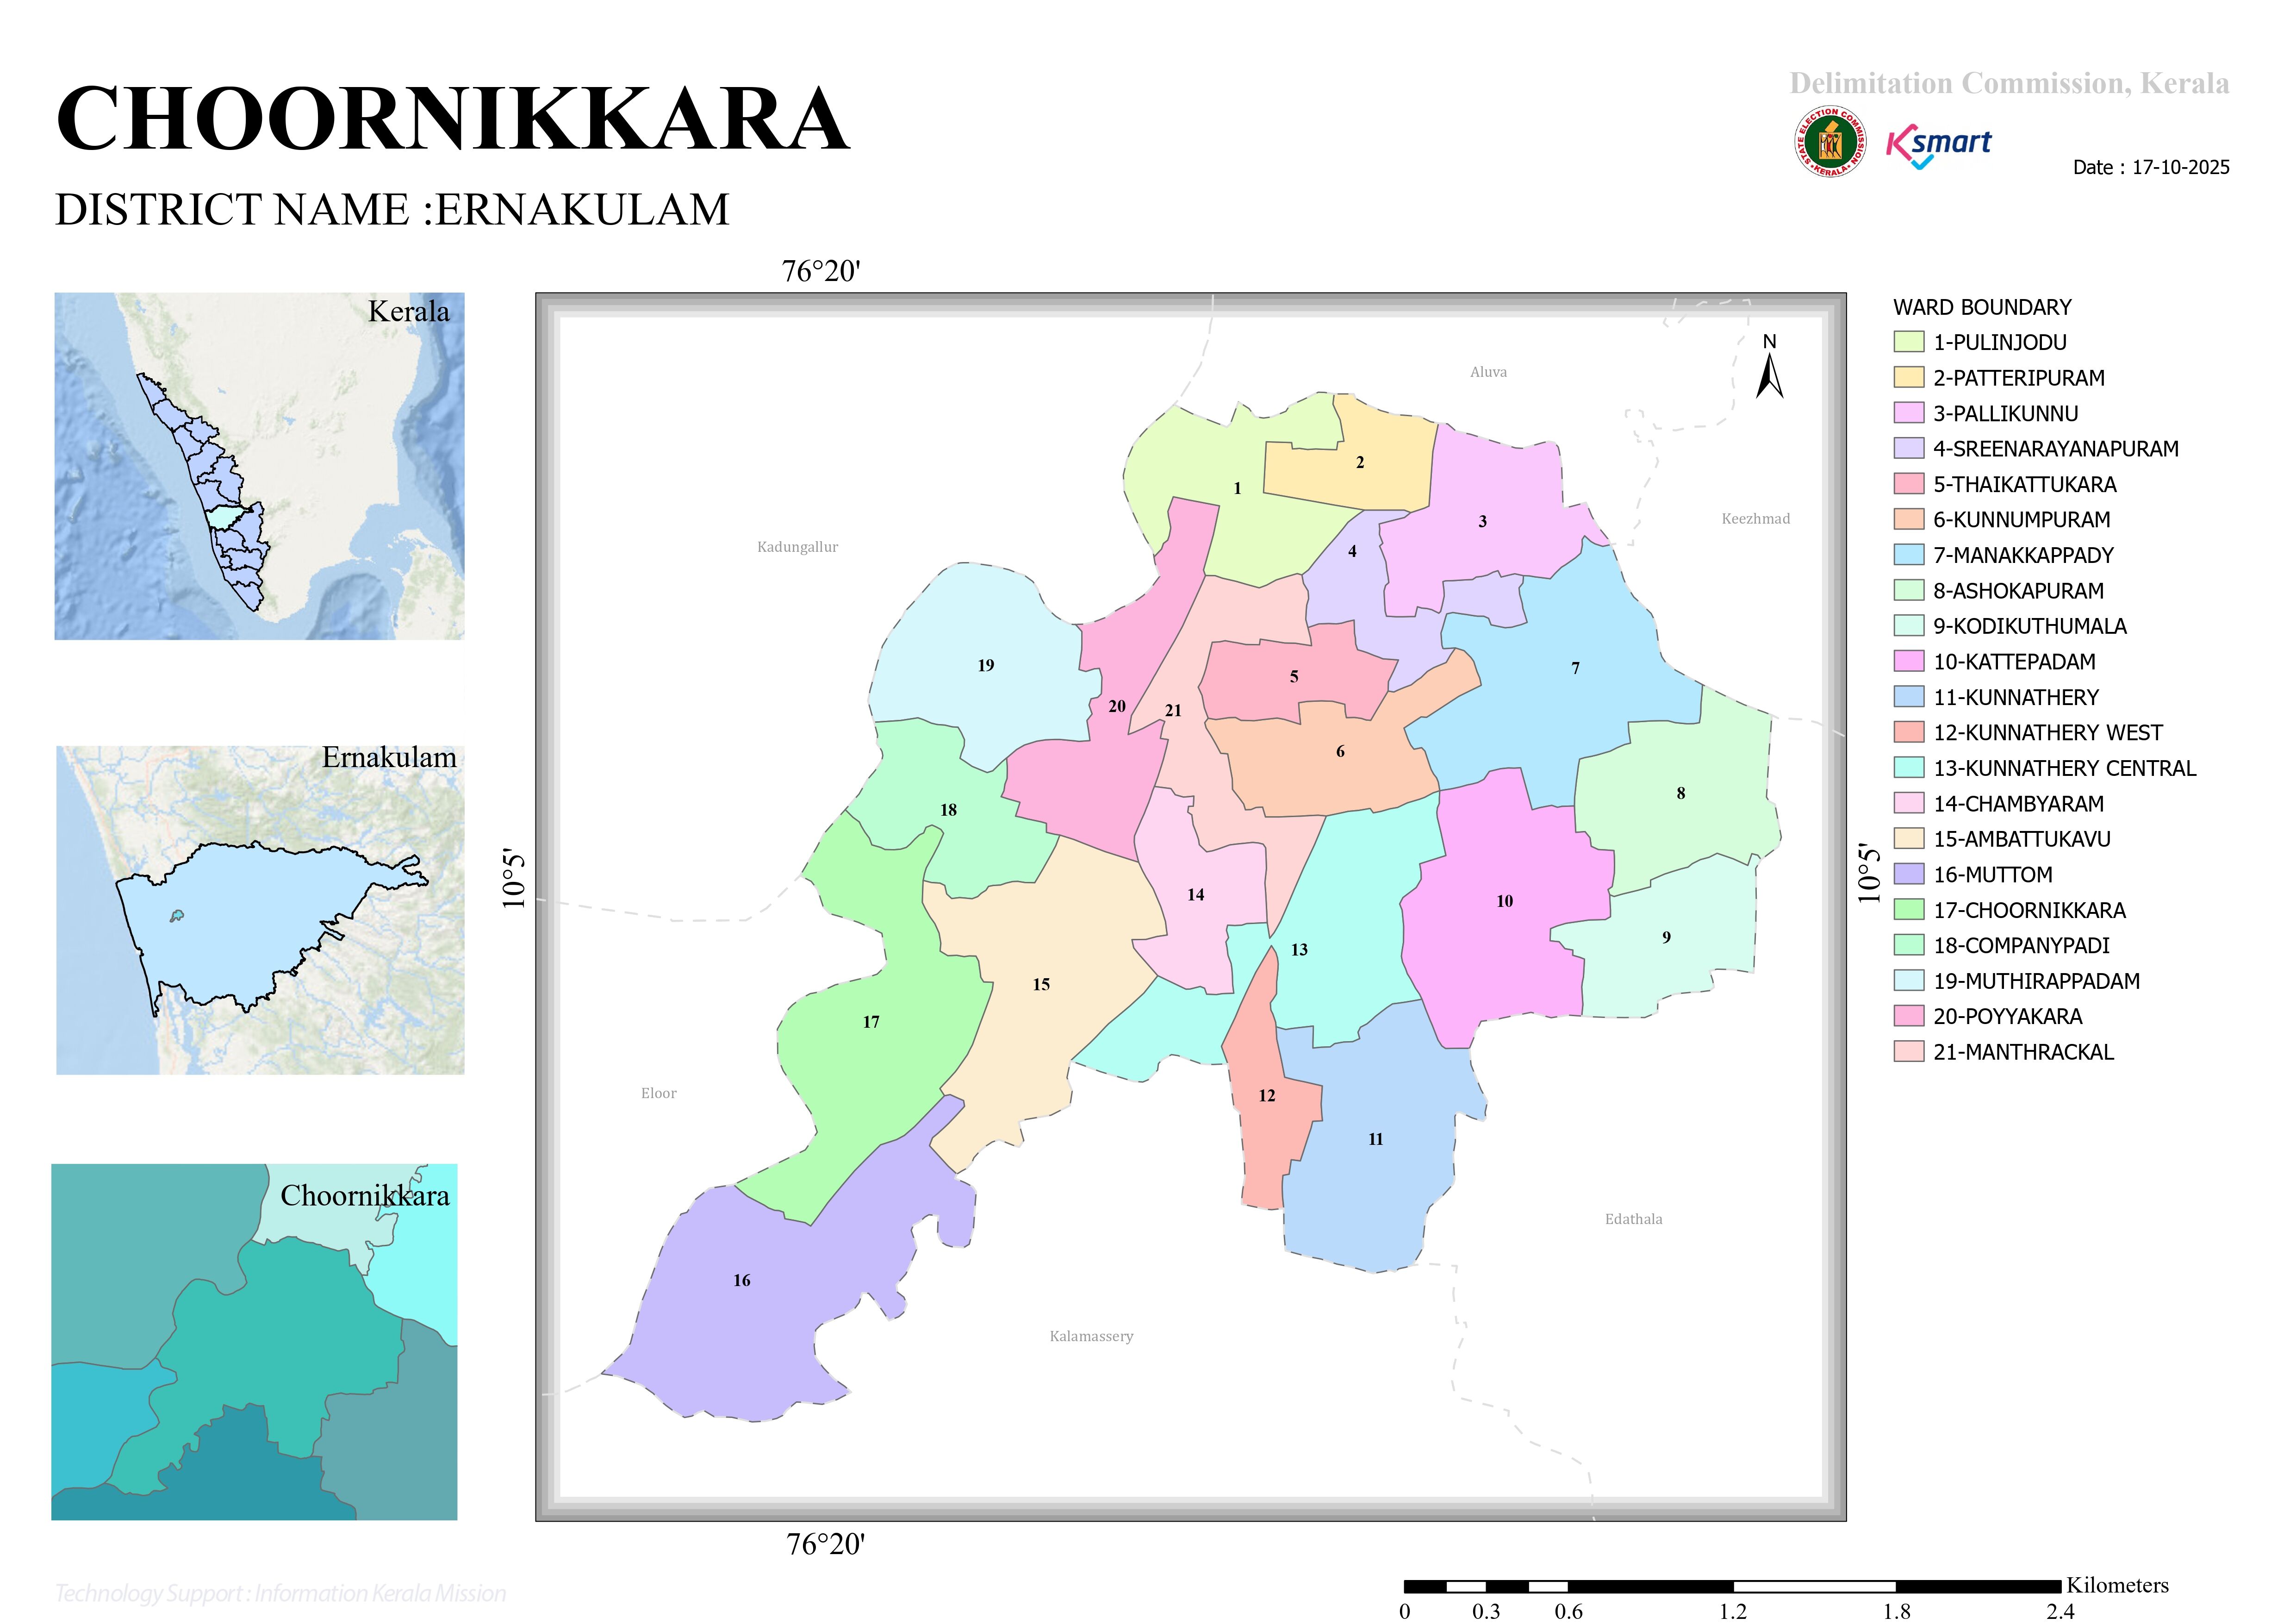The height and width of the screenshot is (1624, 2296).
Task: Click the State Election Commission Kerala emblem
Action: pos(1829,142)
